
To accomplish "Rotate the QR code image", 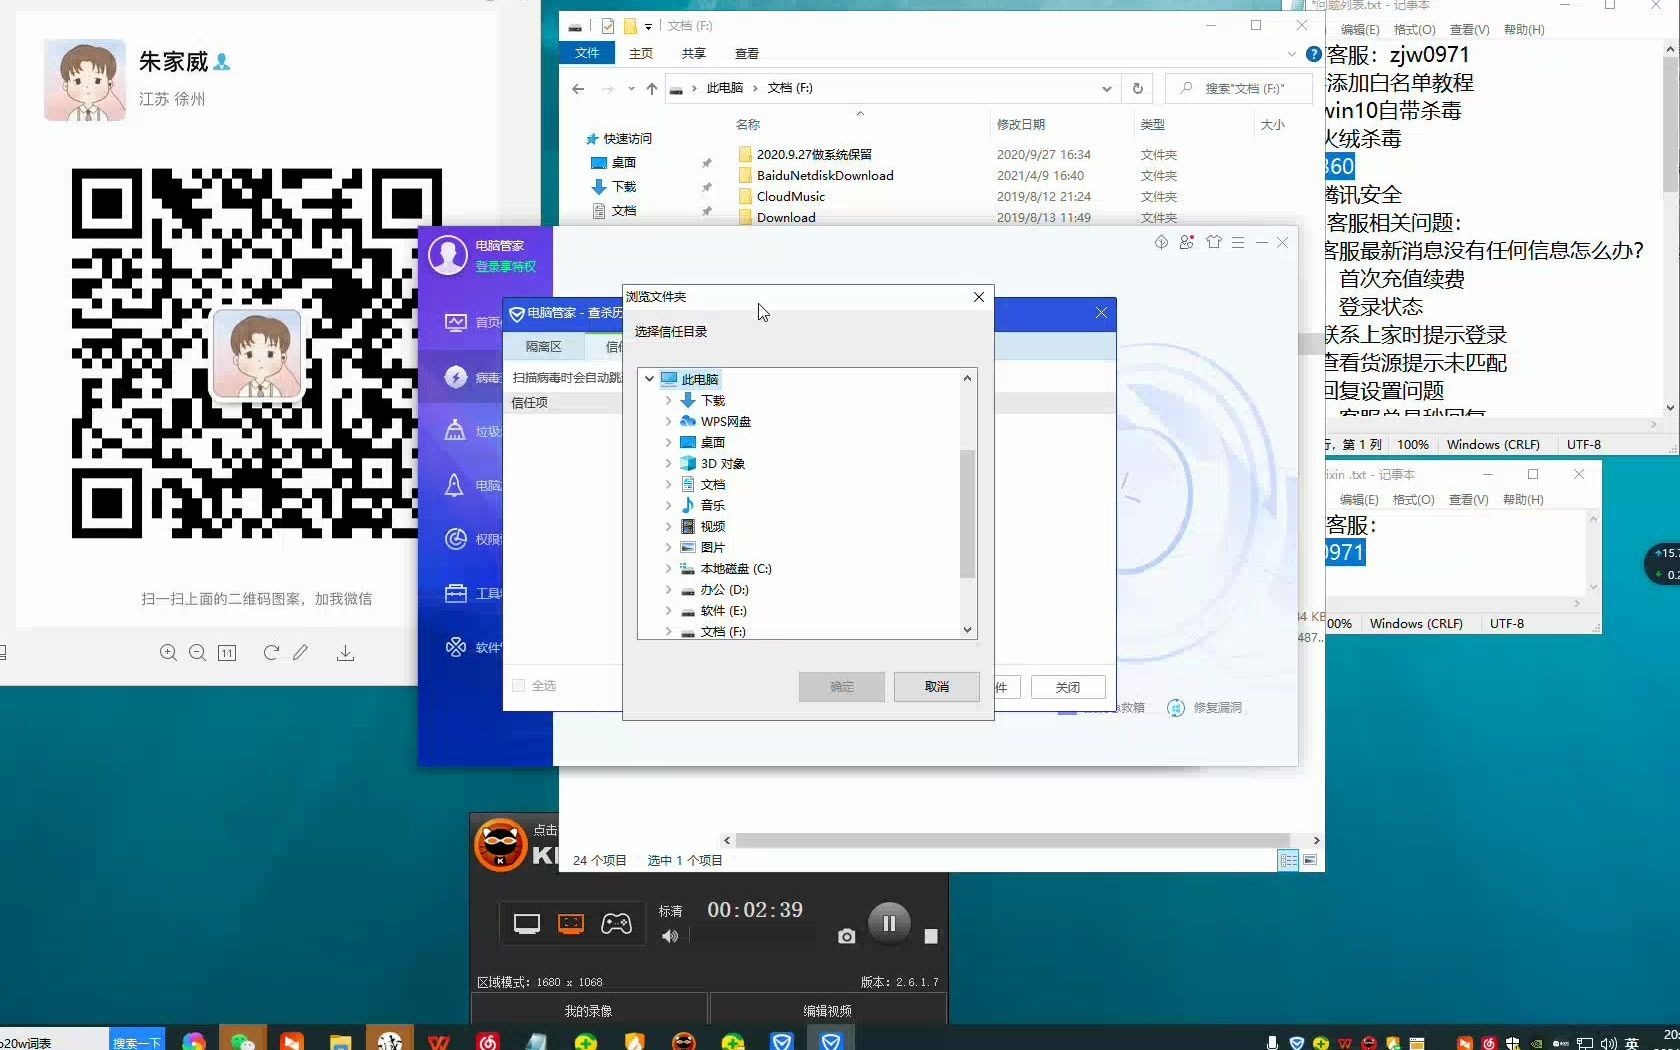I will click(x=271, y=653).
